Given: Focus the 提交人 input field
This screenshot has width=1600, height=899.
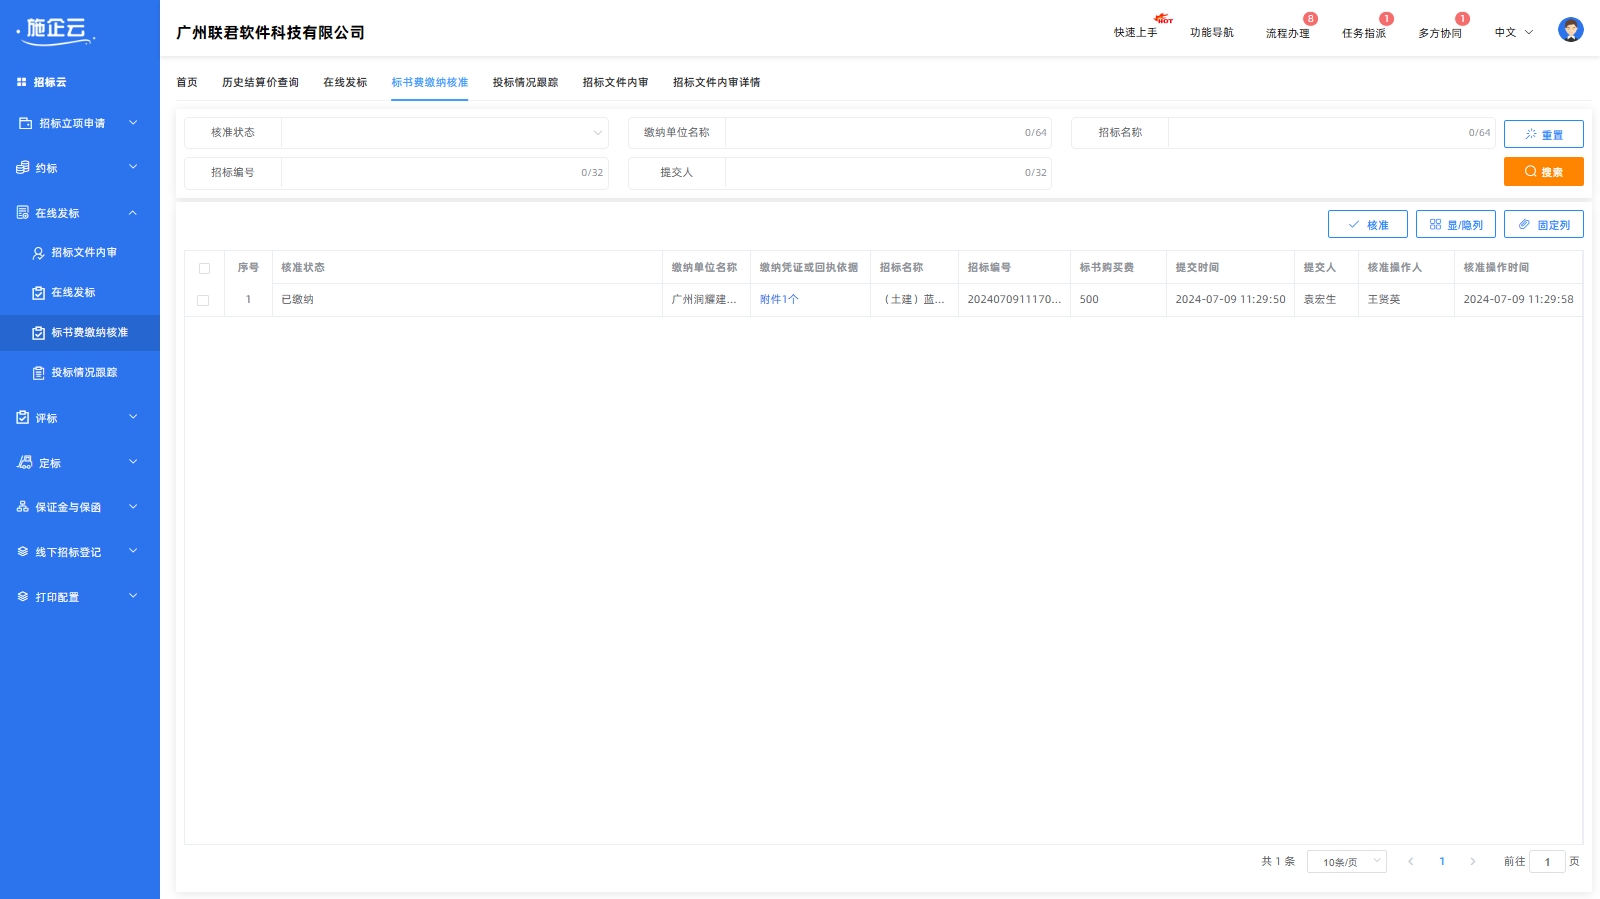Looking at the screenshot, I should coord(888,173).
